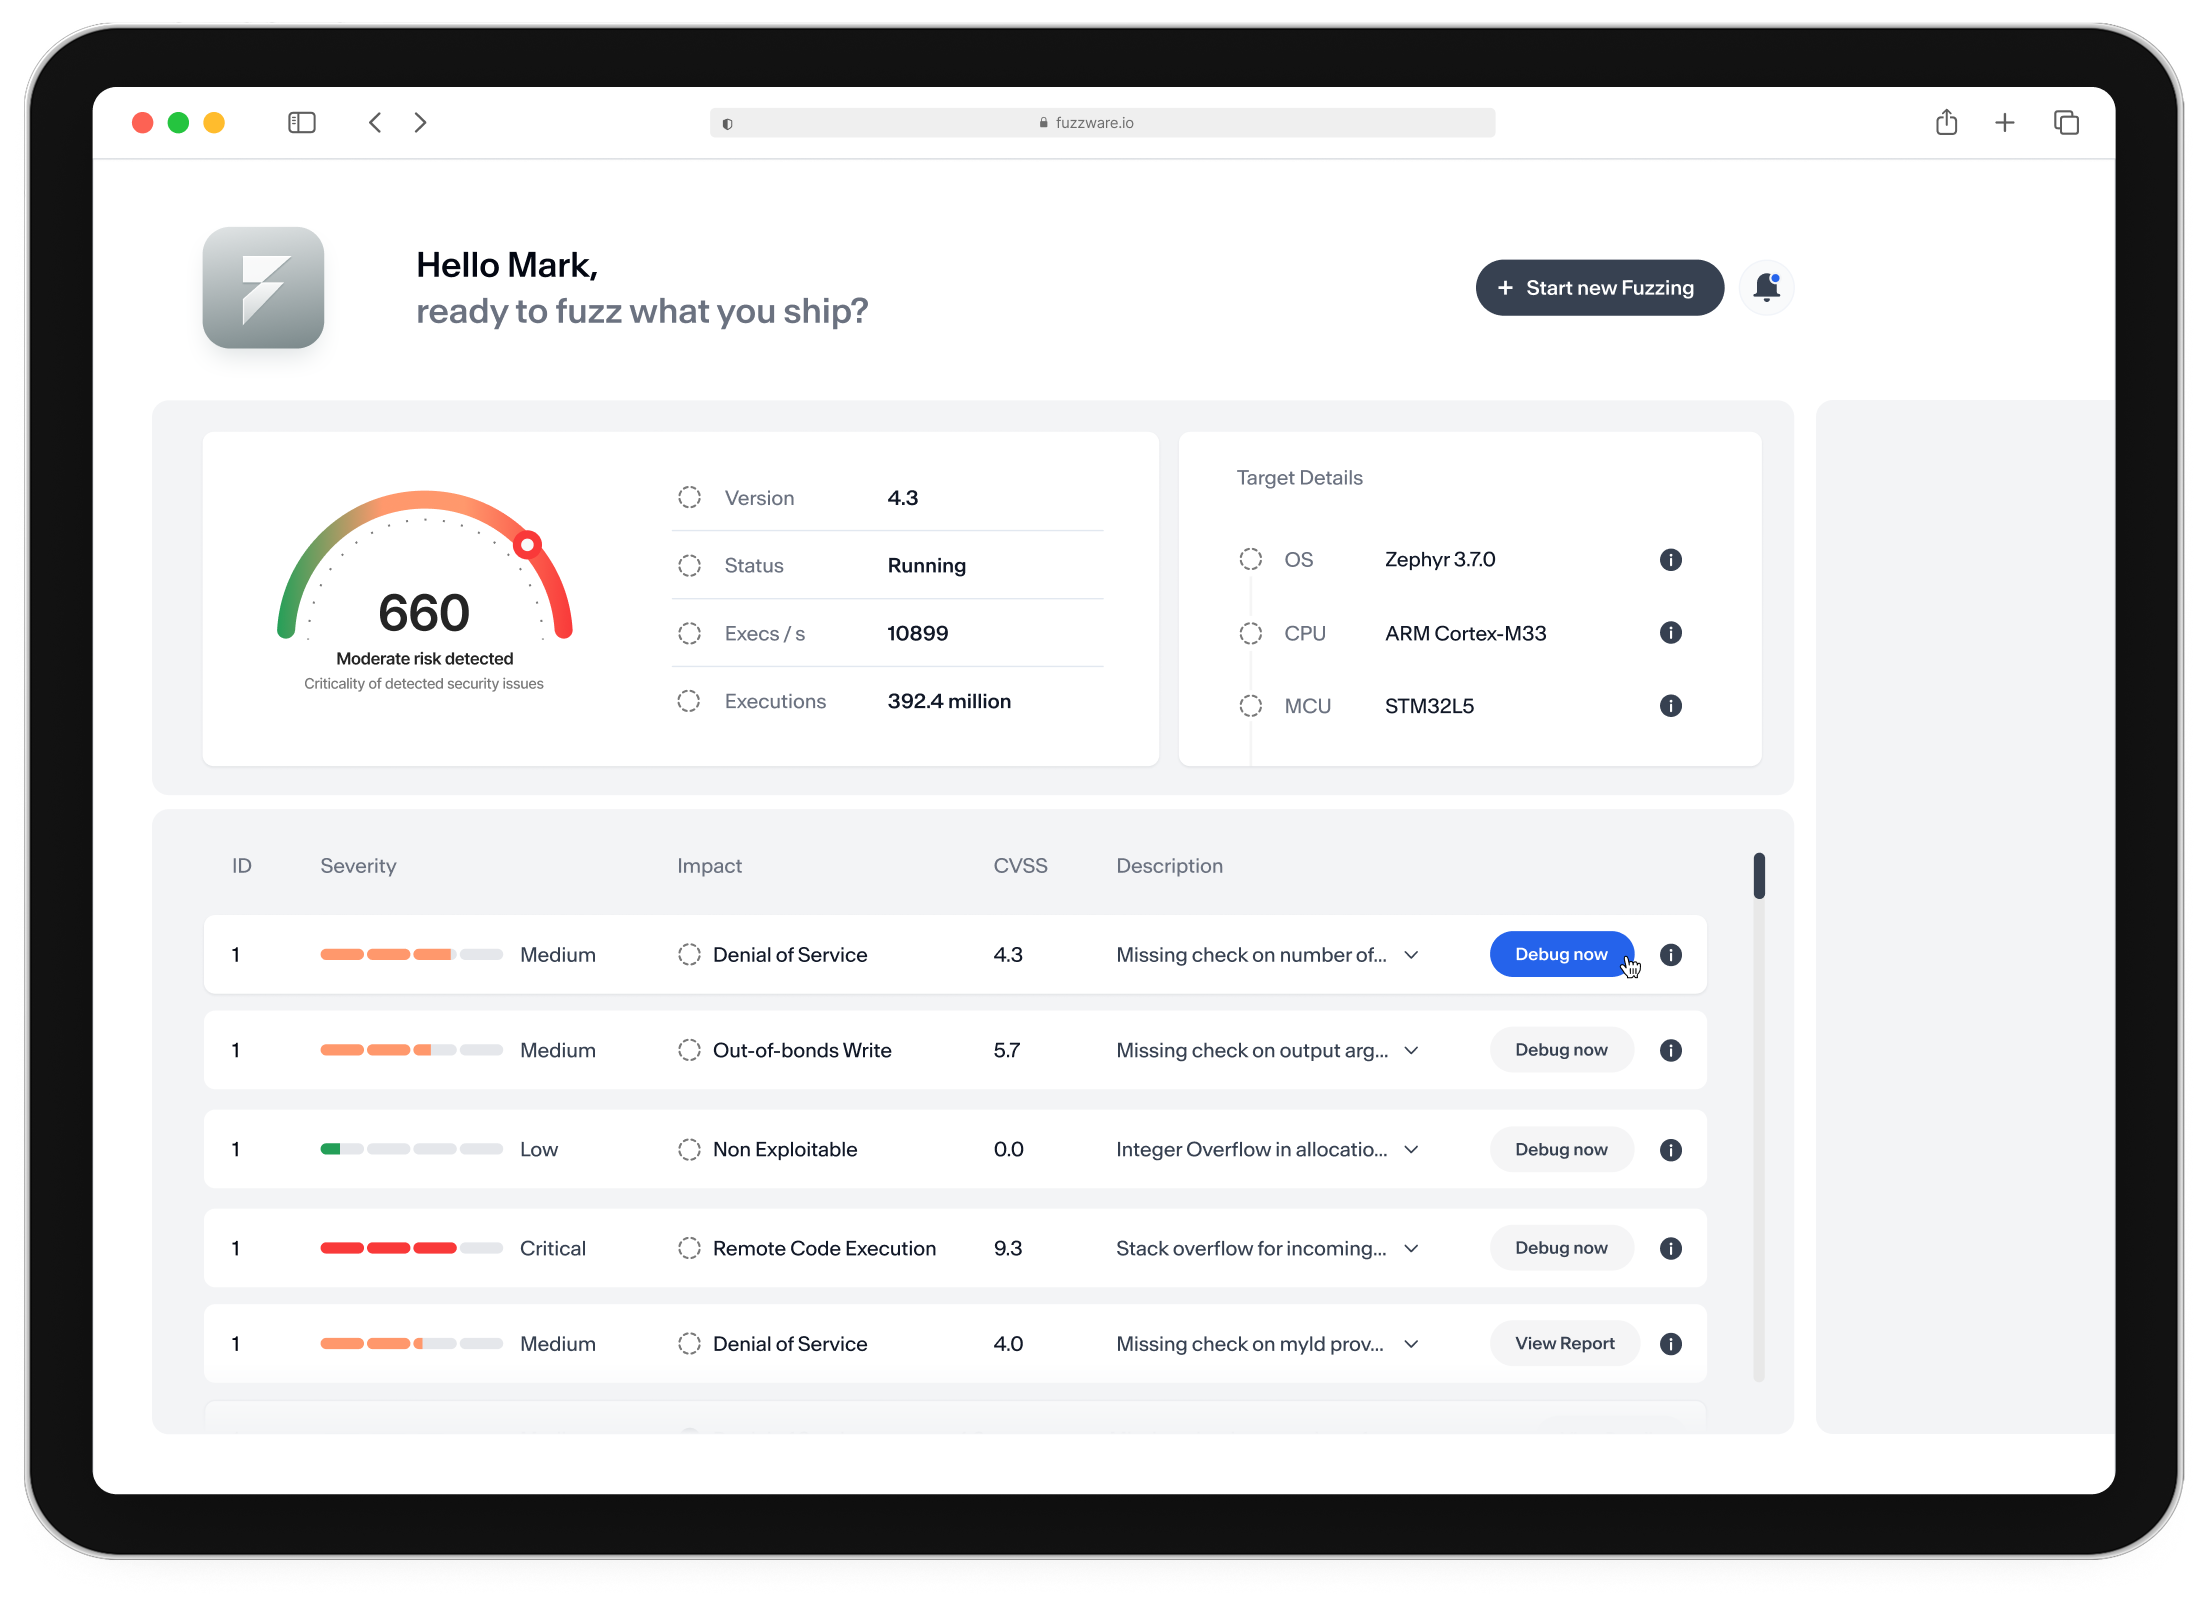Click Start new Fuzzing button
The width and height of the screenshot is (2208, 1602).
1599,288
